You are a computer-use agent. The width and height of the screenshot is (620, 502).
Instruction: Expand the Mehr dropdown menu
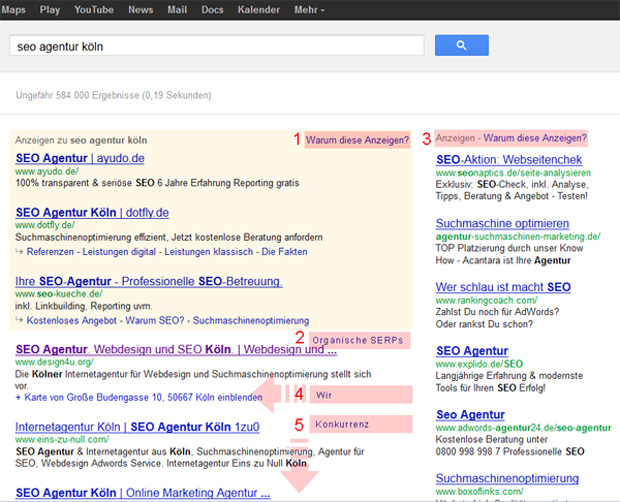[309, 9]
